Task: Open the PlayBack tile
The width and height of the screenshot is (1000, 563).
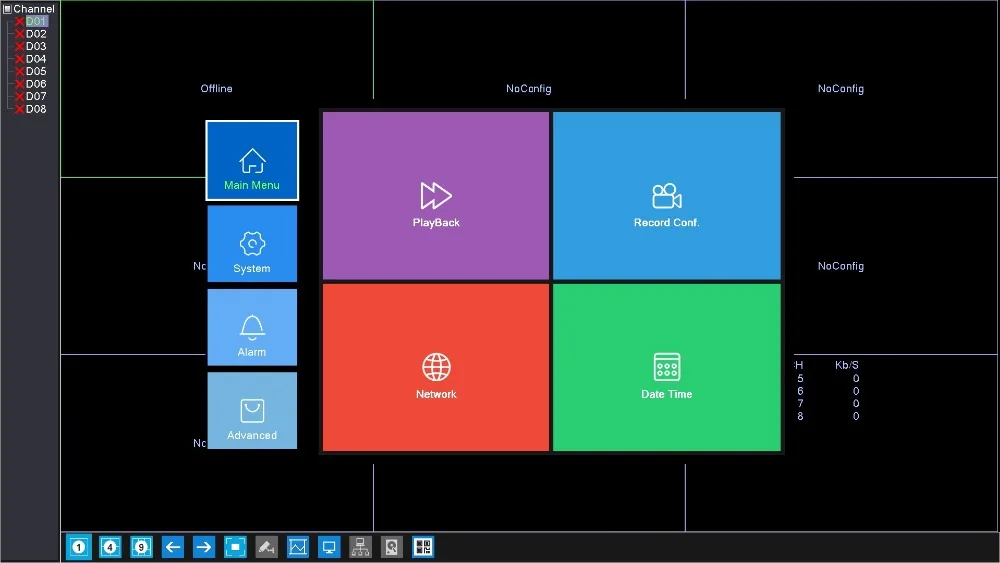Action: point(436,196)
